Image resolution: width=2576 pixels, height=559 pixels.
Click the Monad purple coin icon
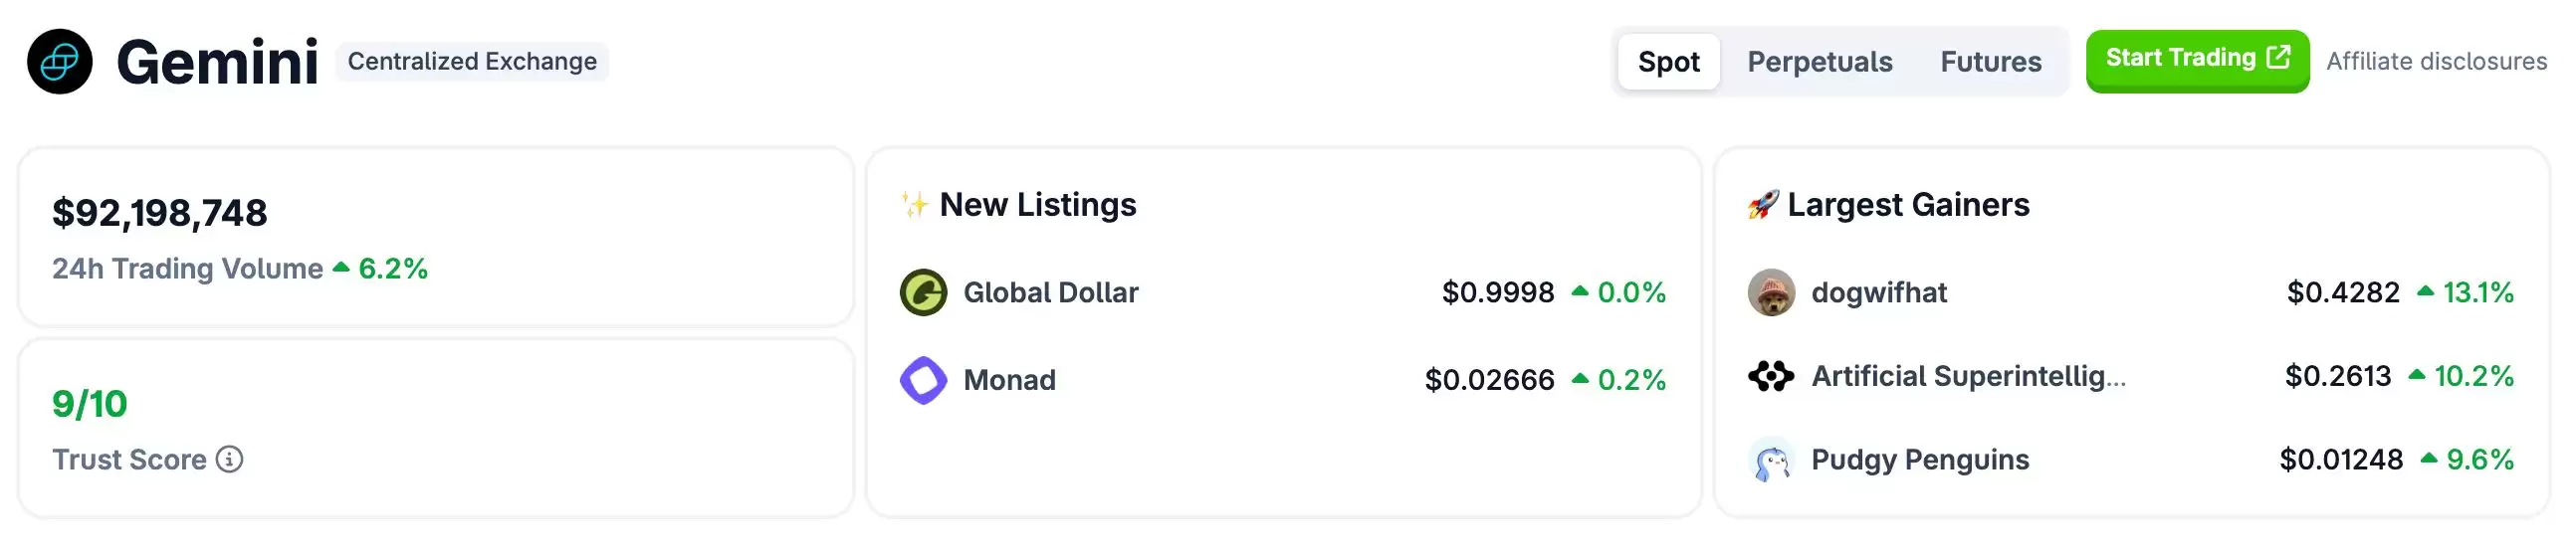[x=923, y=380]
